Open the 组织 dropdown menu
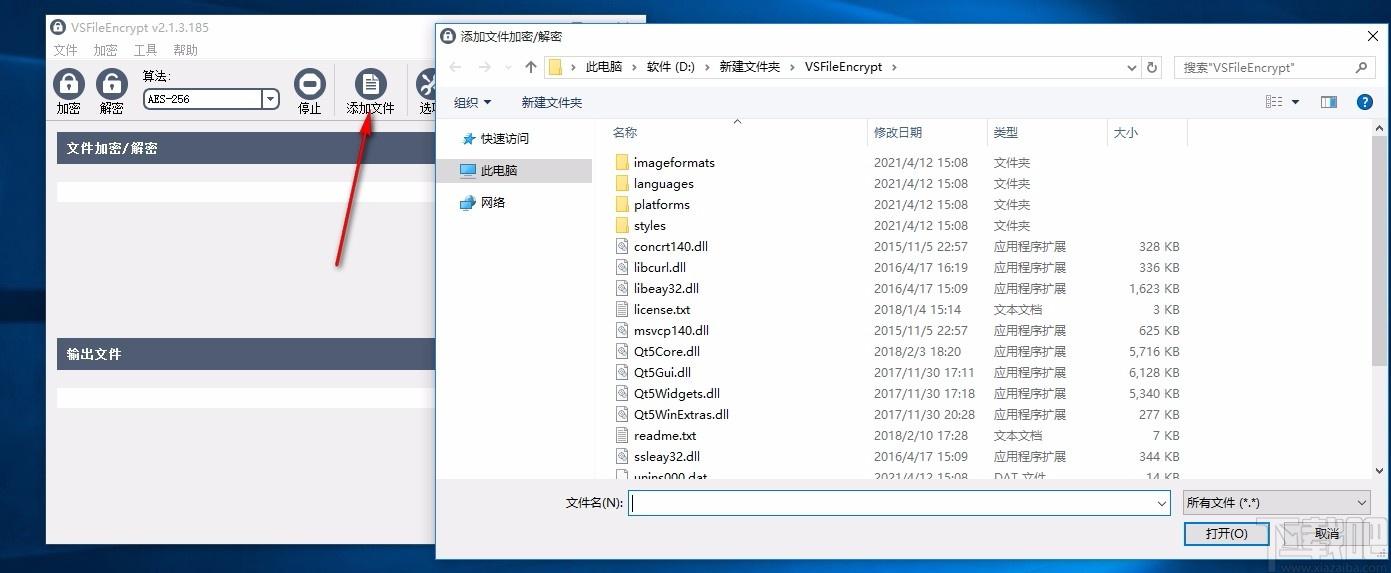 coord(472,102)
